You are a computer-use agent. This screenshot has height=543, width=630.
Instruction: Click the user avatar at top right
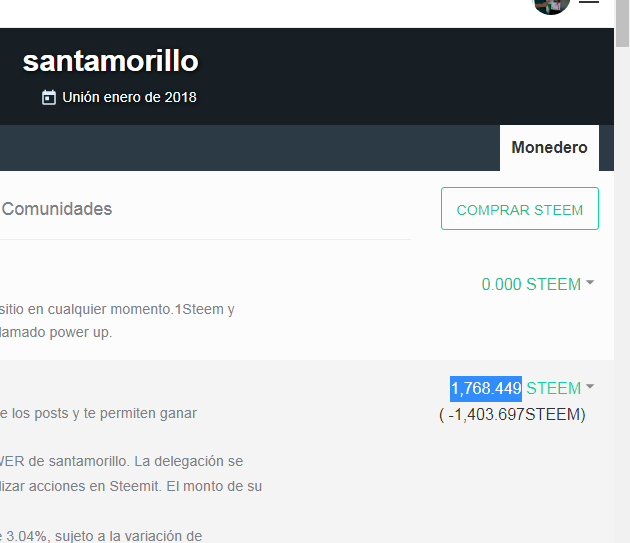tap(550, 6)
